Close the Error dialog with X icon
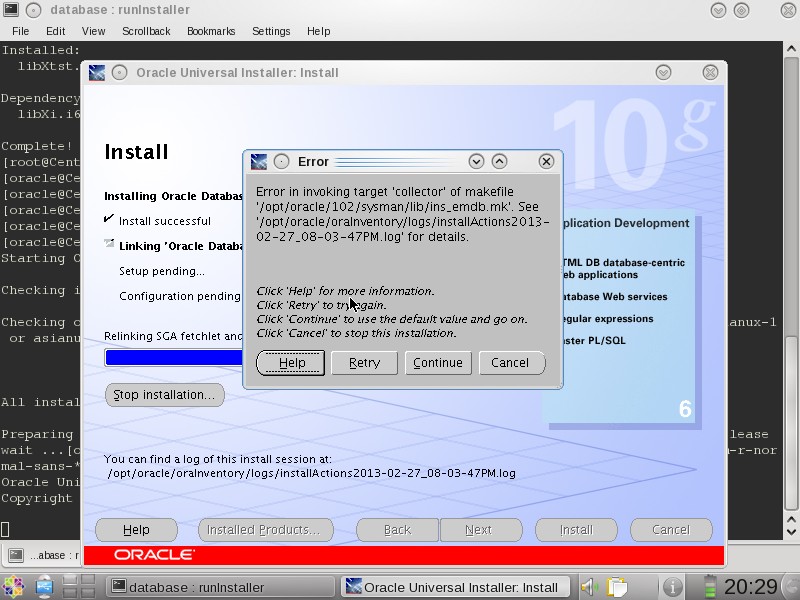The image size is (800, 600). click(546, 162)
